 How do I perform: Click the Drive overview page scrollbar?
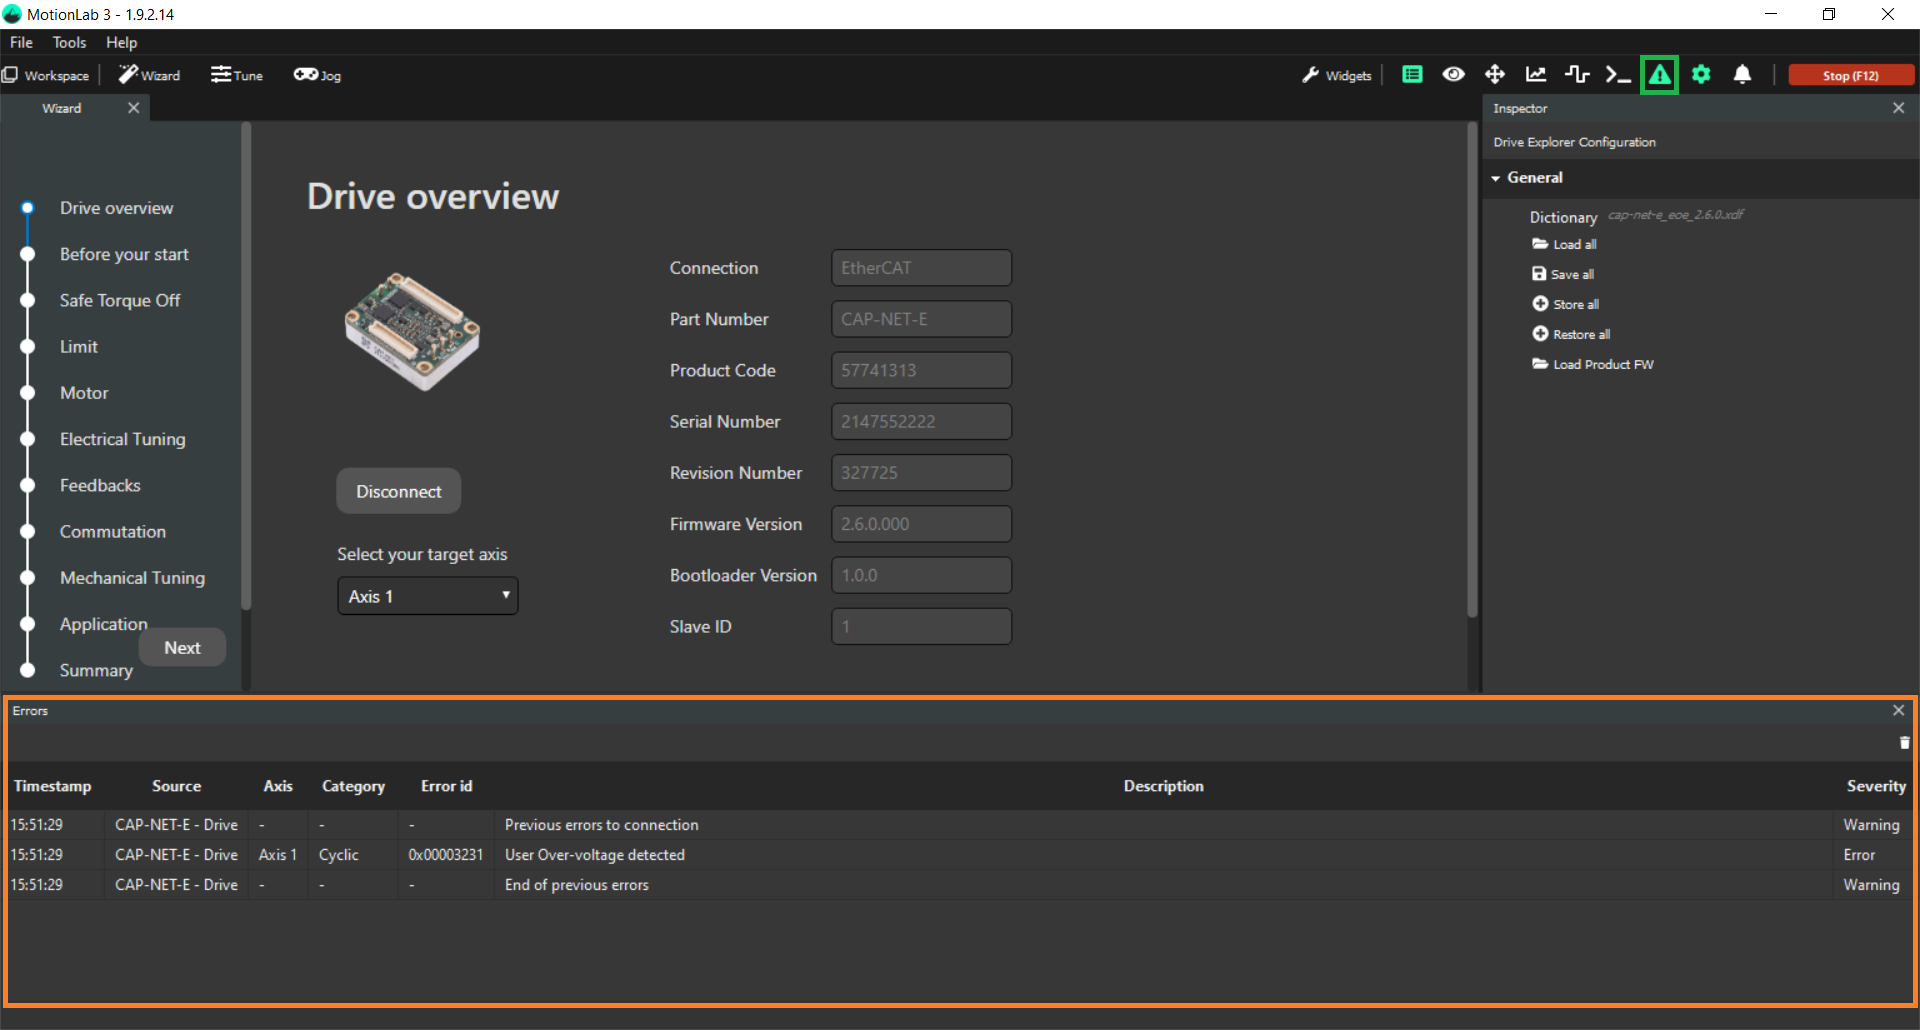(1472, 370)
